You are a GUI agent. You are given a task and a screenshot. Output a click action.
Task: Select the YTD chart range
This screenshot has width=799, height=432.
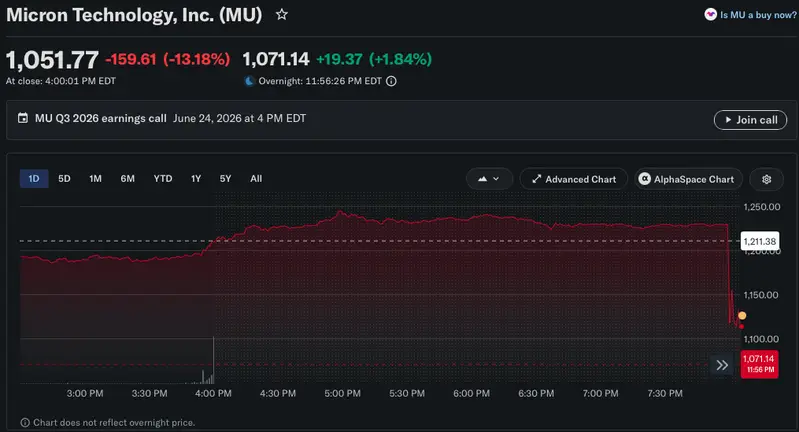[x=163, y=179]
